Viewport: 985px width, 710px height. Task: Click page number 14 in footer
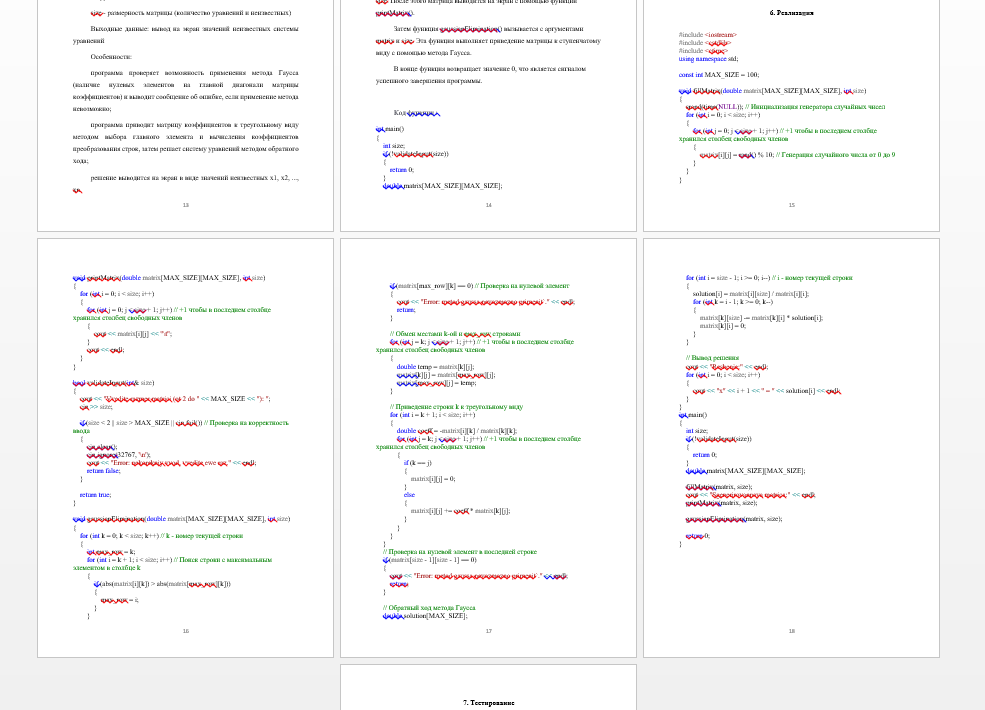(x=488, y=205)
